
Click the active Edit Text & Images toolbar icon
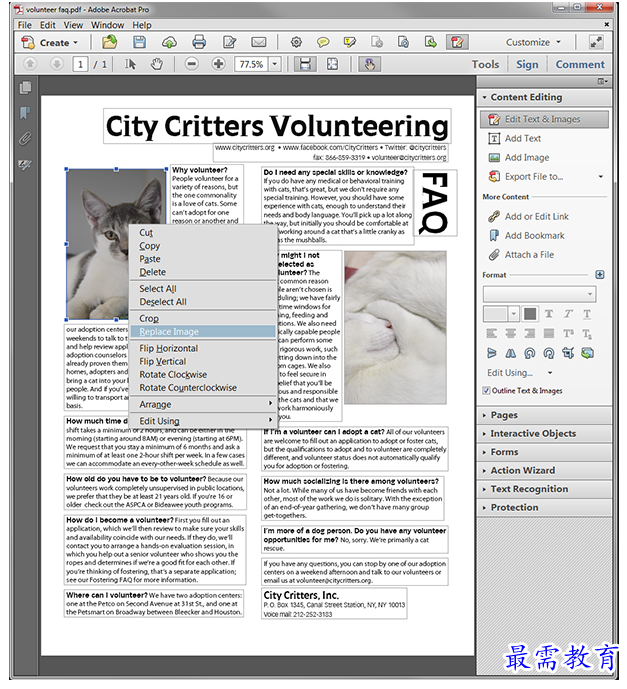(x=457, y=43)
